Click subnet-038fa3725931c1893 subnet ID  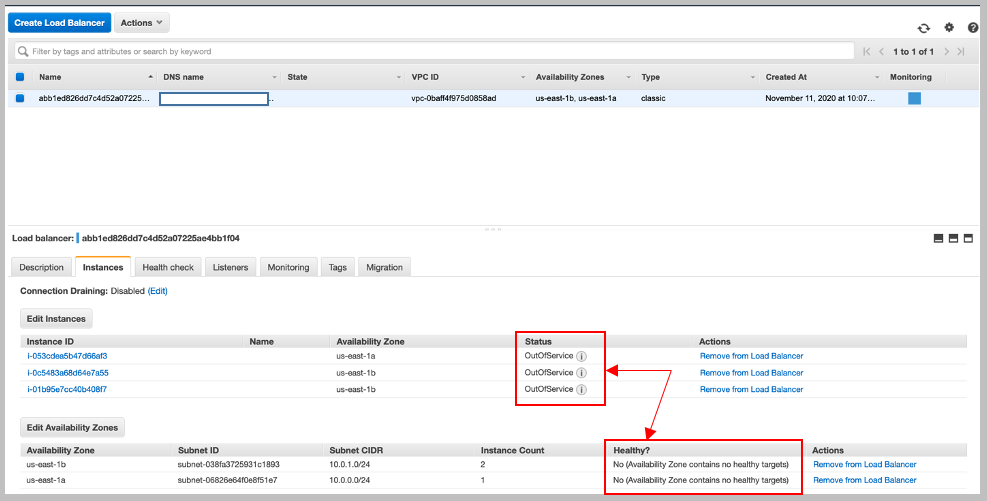pos(228,464)
